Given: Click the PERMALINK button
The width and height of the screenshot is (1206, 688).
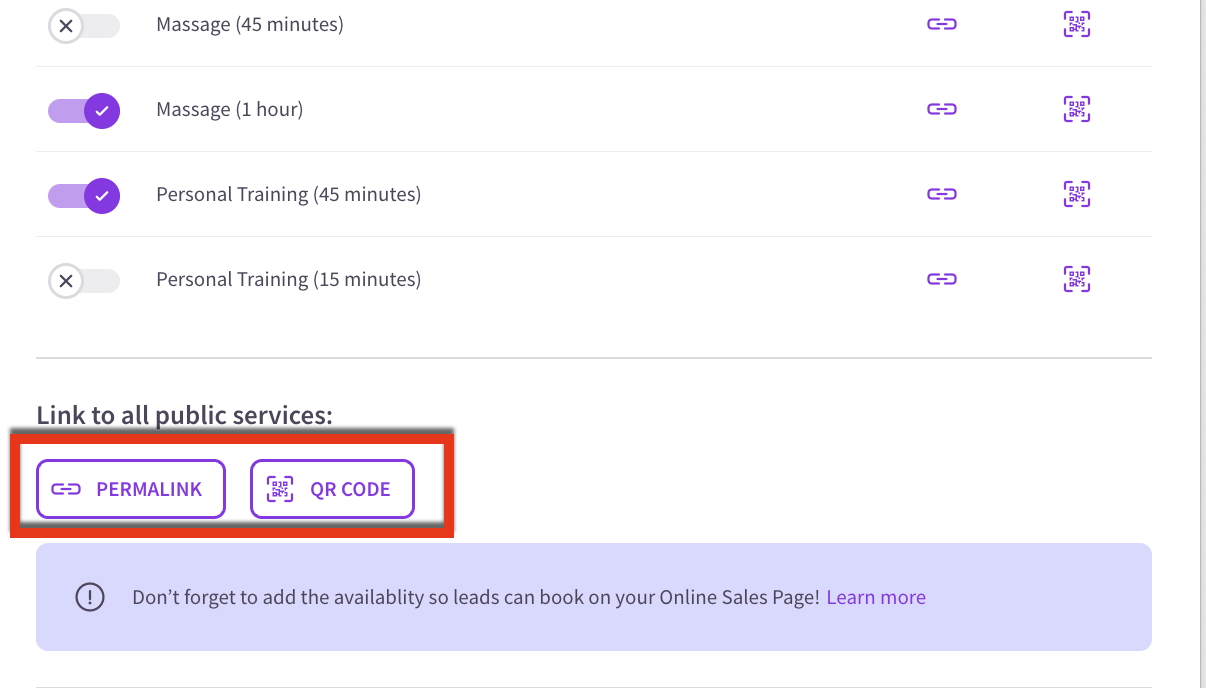Looking at the screenshot, I should (x=131, y=489).
